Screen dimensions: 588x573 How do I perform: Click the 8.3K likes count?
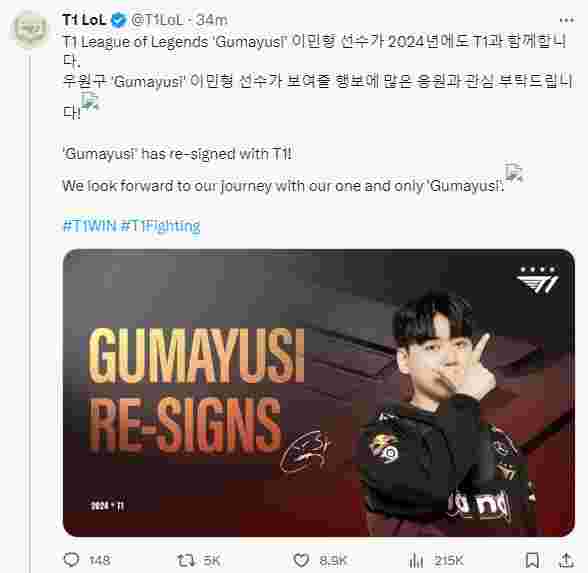point(333,560)
